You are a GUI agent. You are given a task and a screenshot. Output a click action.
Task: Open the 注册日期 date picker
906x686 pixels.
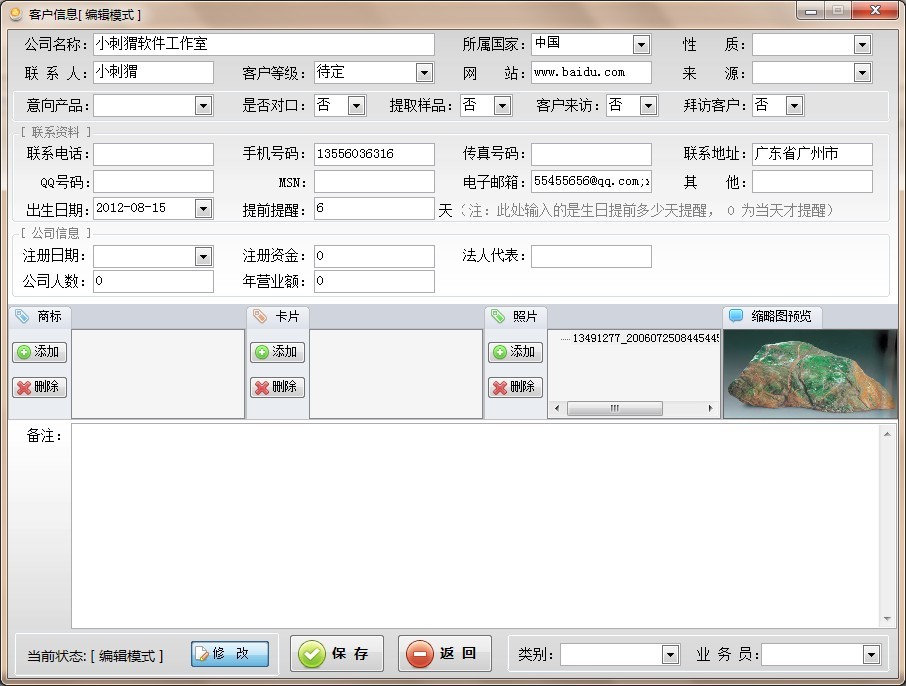(x=203, y=256)
